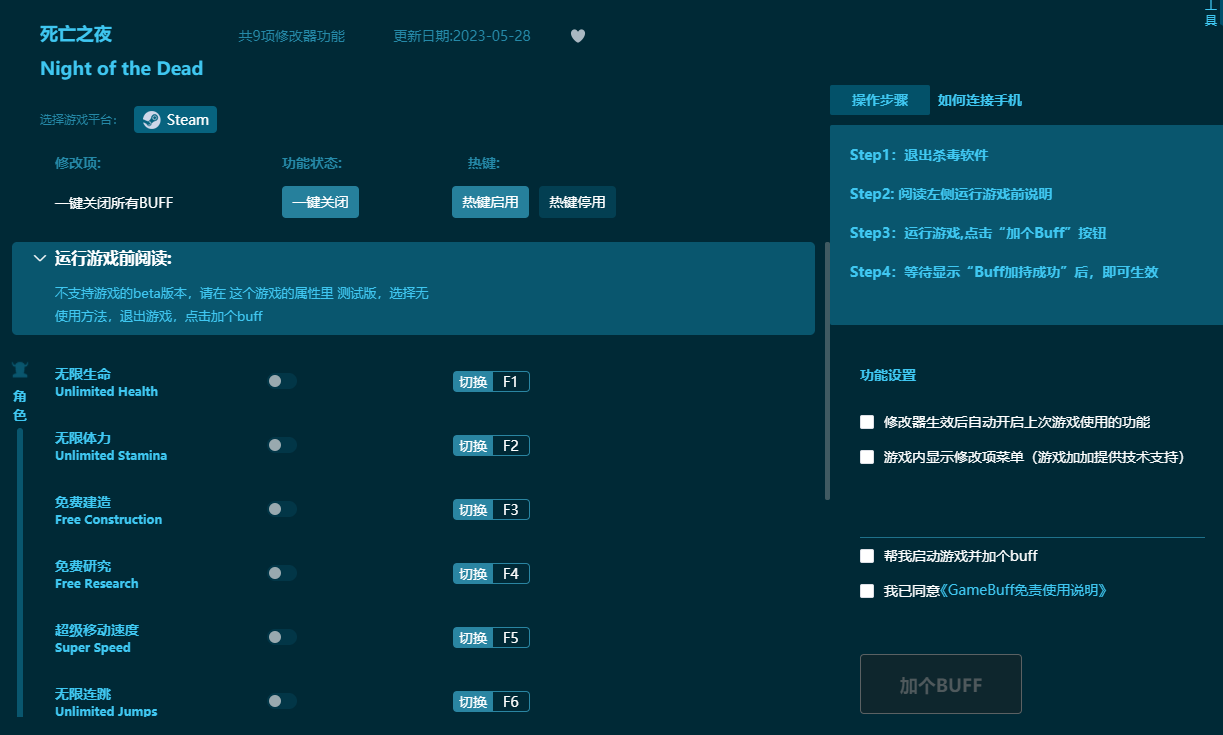This screenshot has width=1223, height=735.
Task: Click 切换 hotkey button for F5
Action: click(473, 638)
